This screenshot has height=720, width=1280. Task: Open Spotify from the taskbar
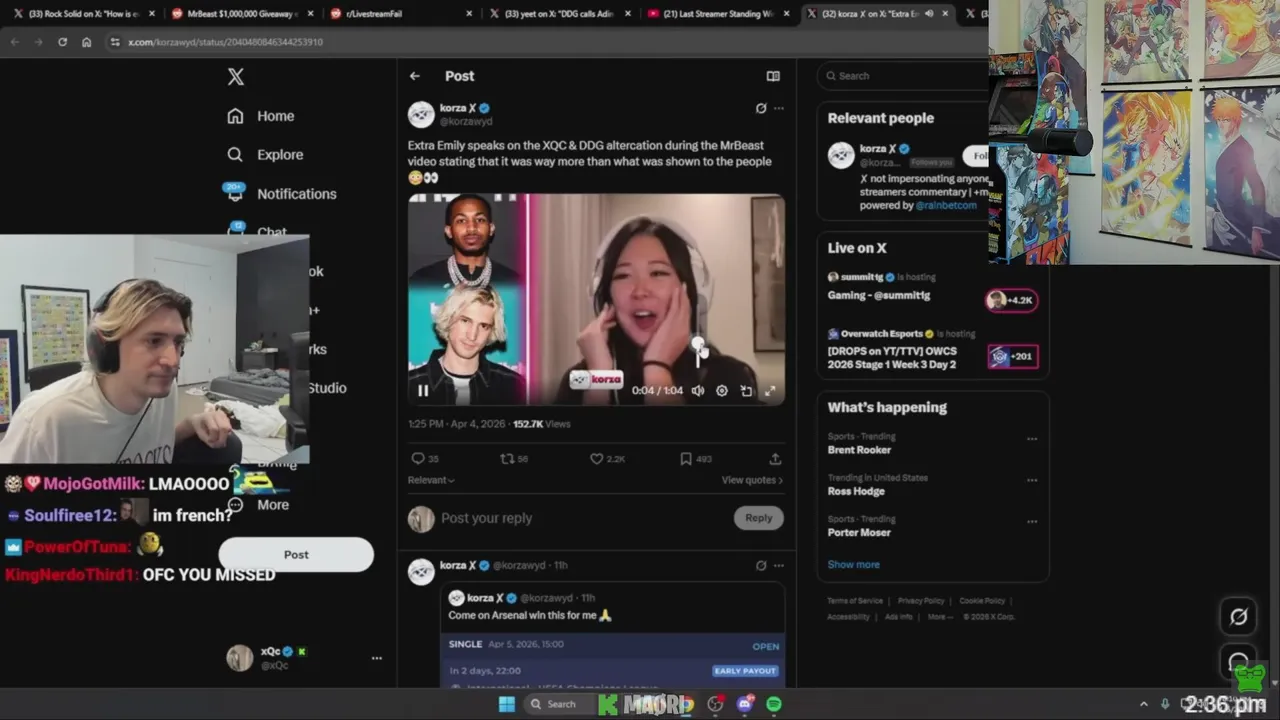[x=774, y=704]
